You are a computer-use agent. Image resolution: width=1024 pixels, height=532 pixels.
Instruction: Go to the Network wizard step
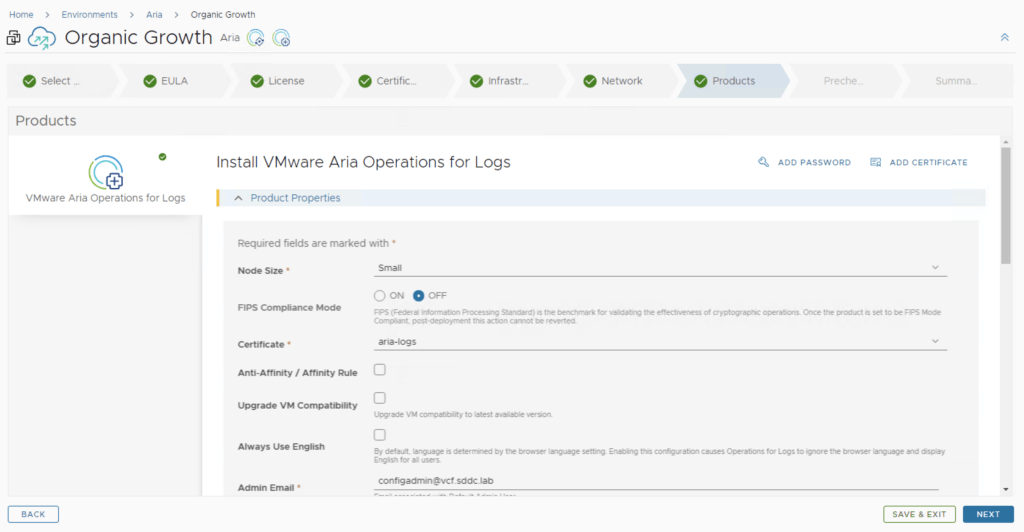[x=621, y=81]
